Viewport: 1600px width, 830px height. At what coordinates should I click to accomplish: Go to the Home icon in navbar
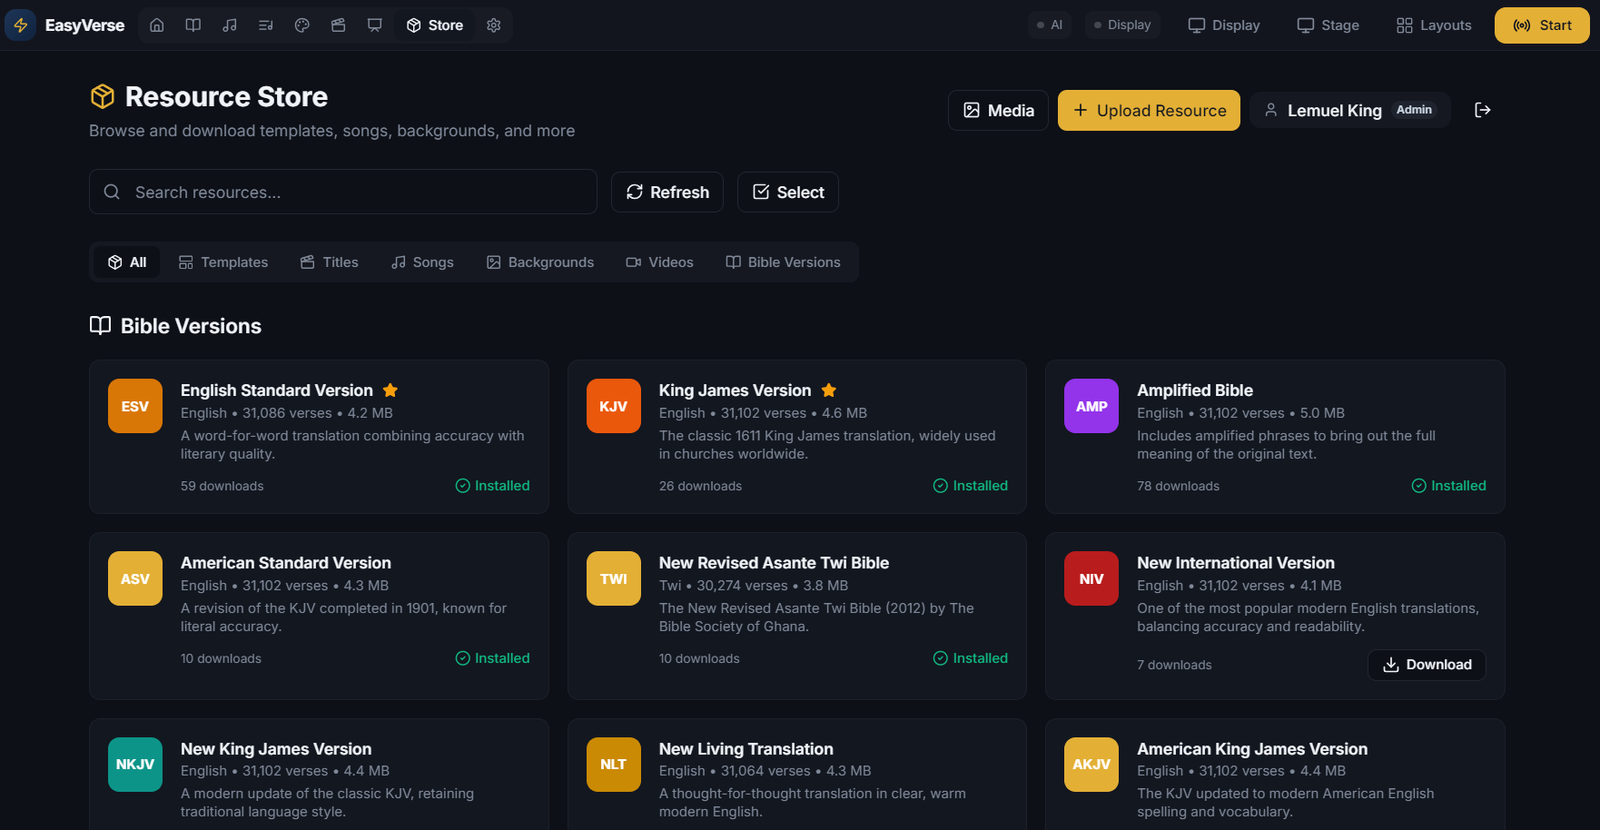point(157,25)
